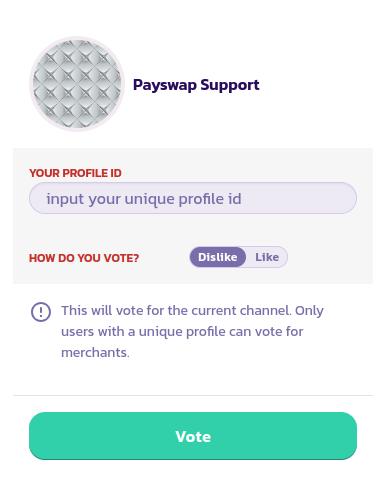Switch the vote to Like

coord(267,257)
